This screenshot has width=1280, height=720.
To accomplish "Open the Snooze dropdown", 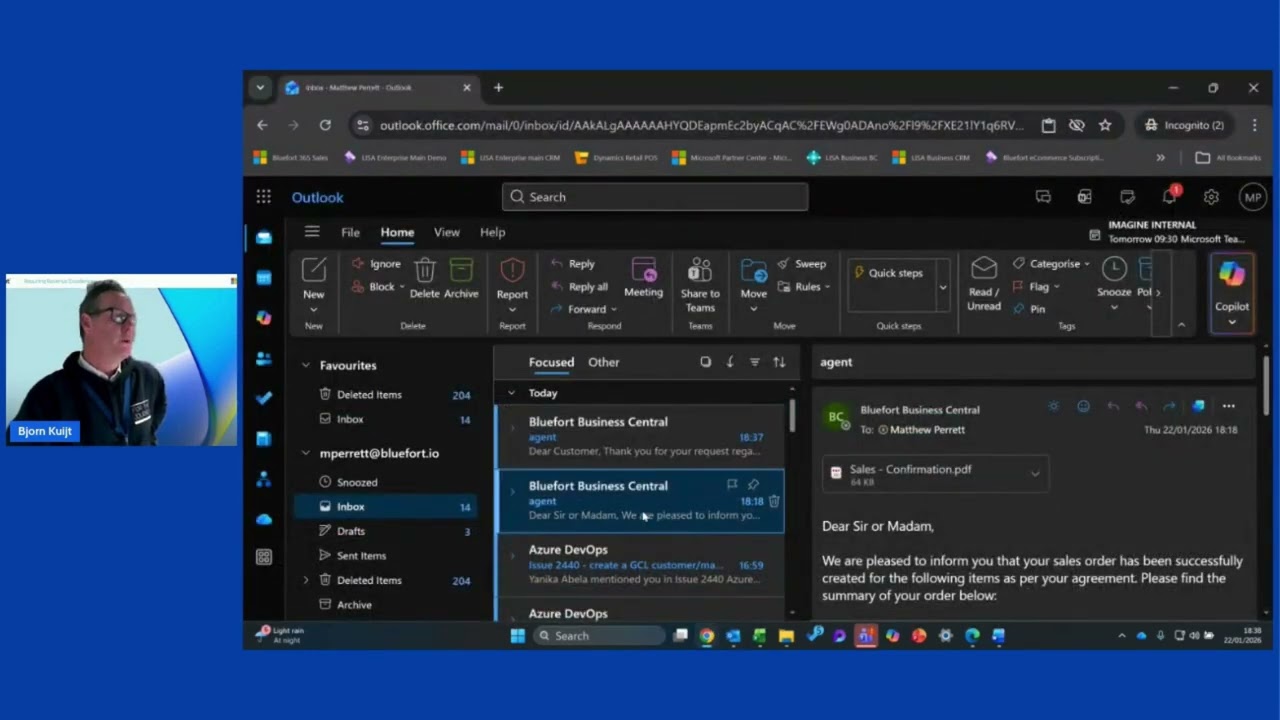I will click(x=1114, y=308).
